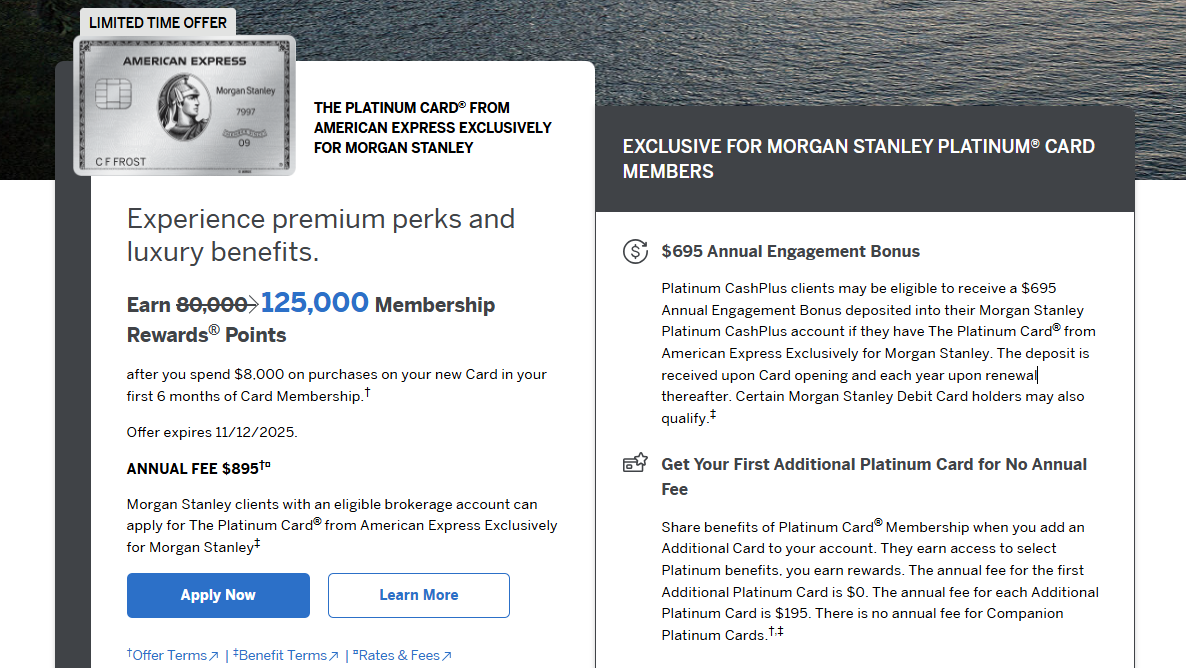Image resolution: width=1186 pixels, height=668 pixels.
Task: Open the Rates & Fees link
Action: (x=398, y=655)
